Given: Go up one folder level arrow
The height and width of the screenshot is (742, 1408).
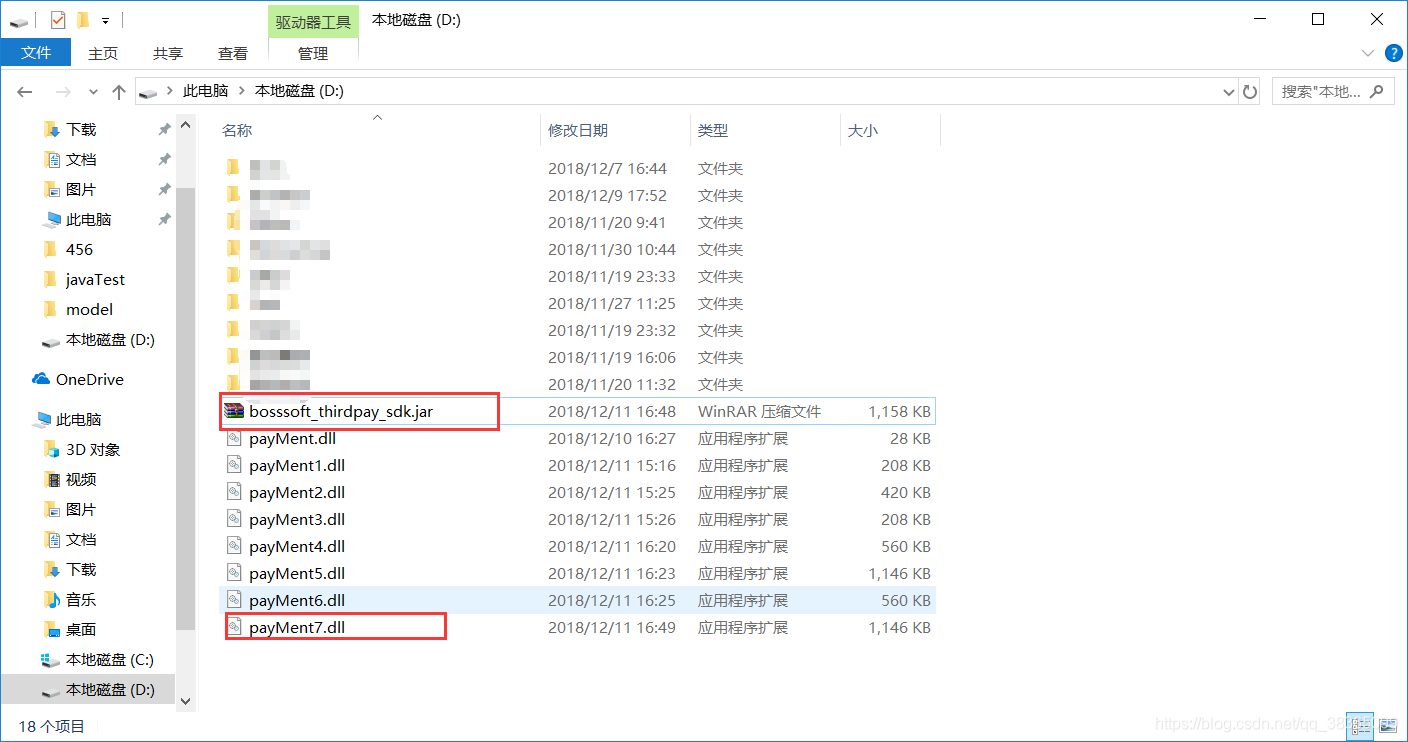Looking at the screenshot, I should coord(119,92).
